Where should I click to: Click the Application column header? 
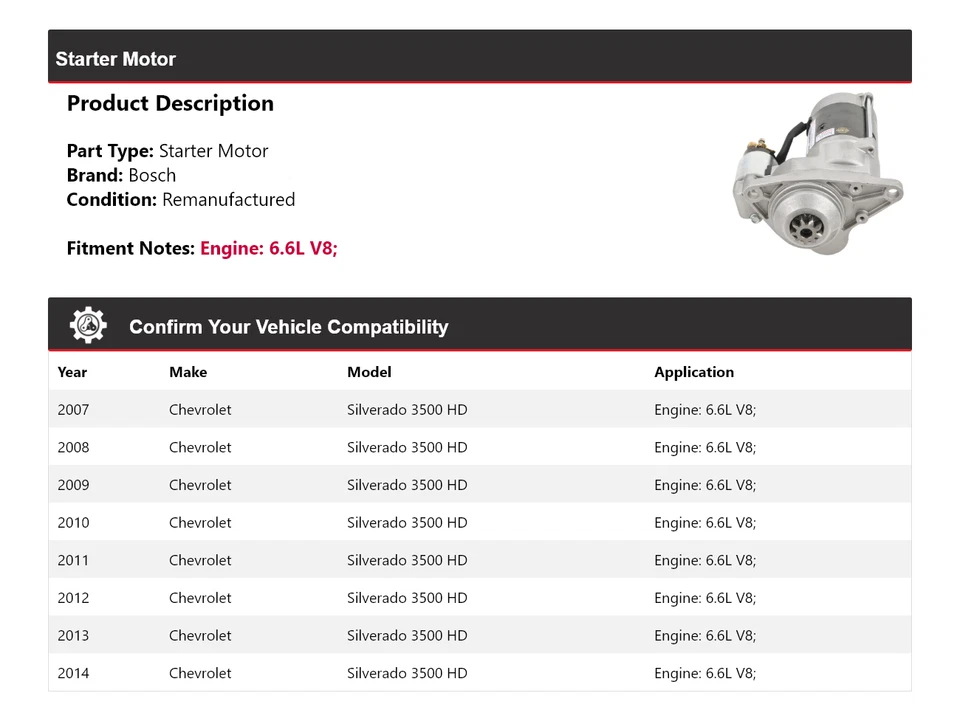click(x=694, y=372)
